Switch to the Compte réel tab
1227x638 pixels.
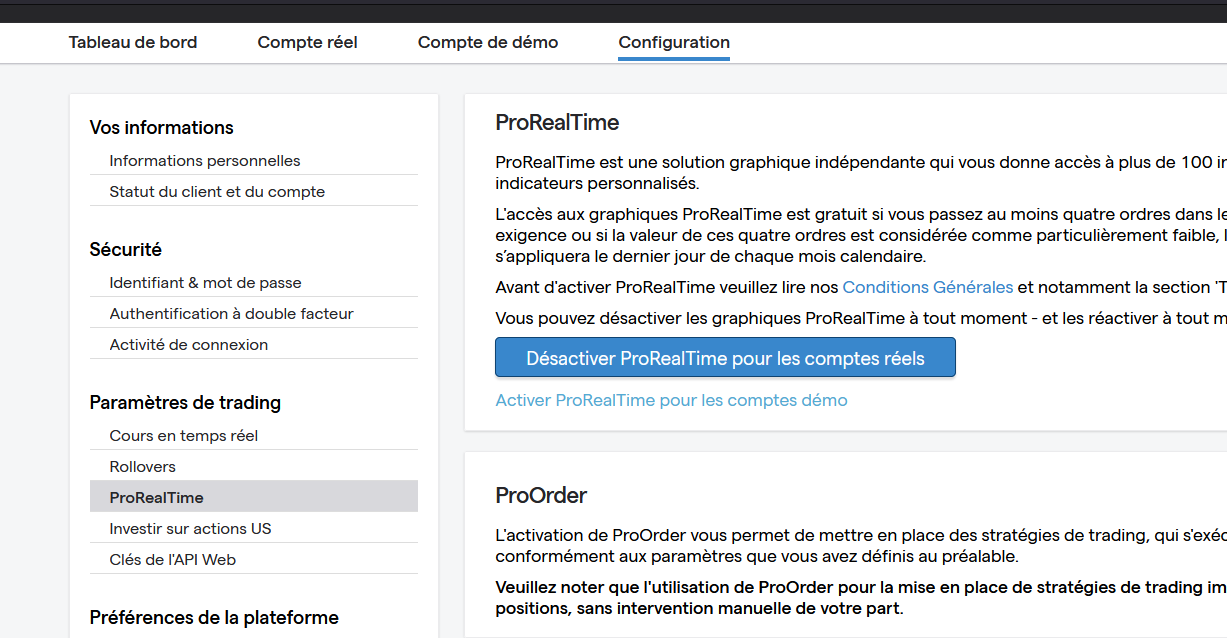[307, 42]
